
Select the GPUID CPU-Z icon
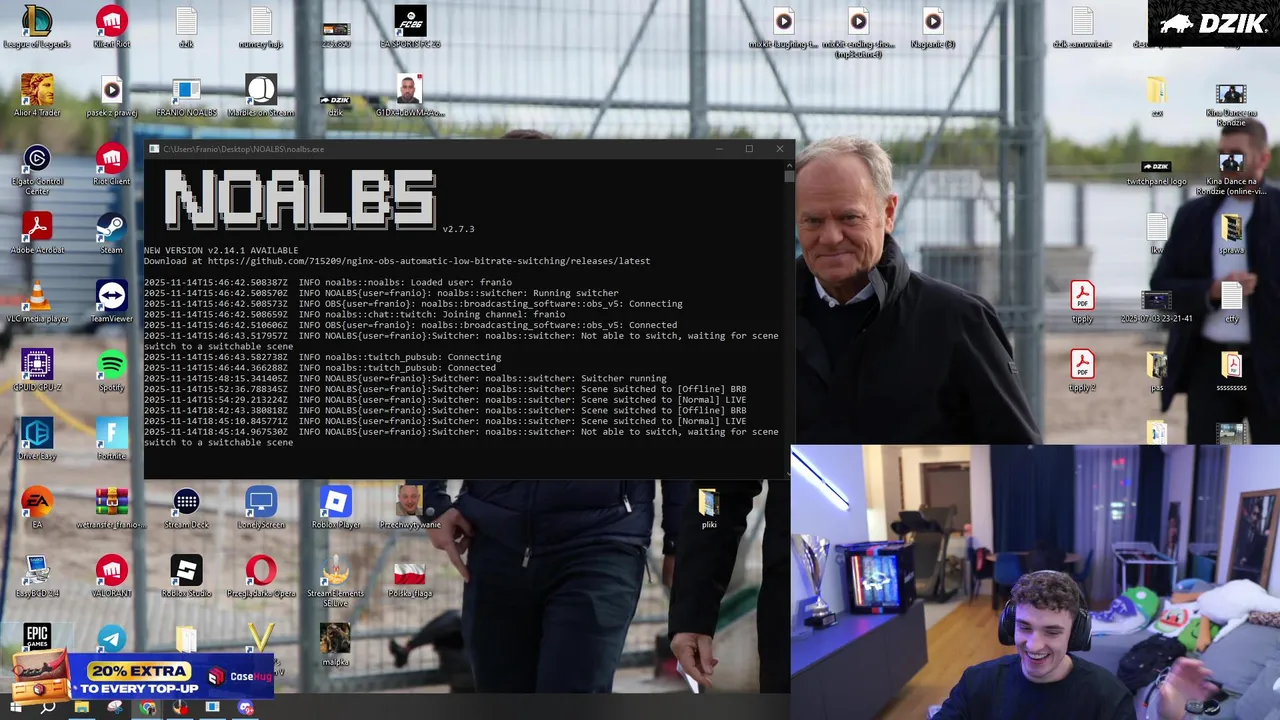(37, 370)
